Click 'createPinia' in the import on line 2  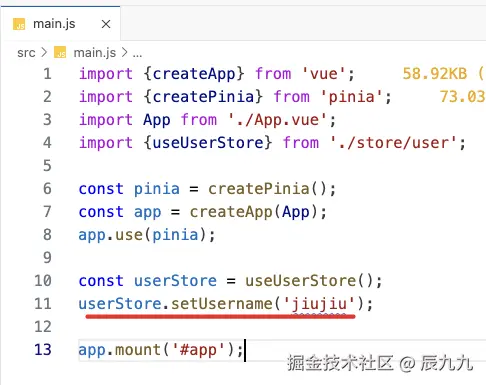pyautogui.click(x=203, y=97)
